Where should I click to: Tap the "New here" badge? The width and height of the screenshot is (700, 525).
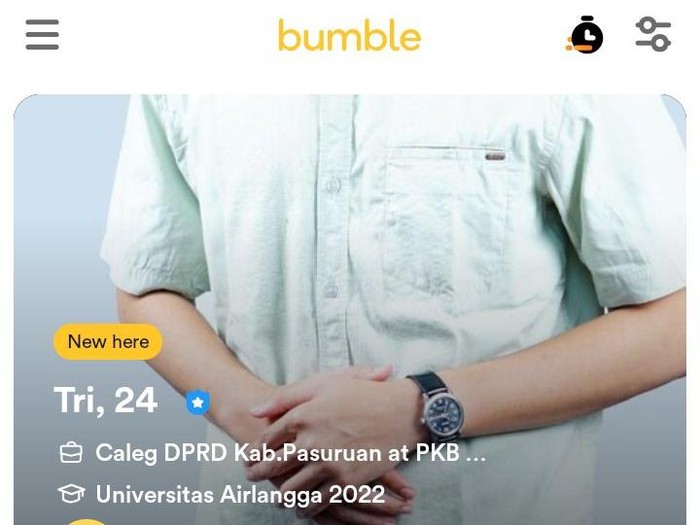coord(108,342)
